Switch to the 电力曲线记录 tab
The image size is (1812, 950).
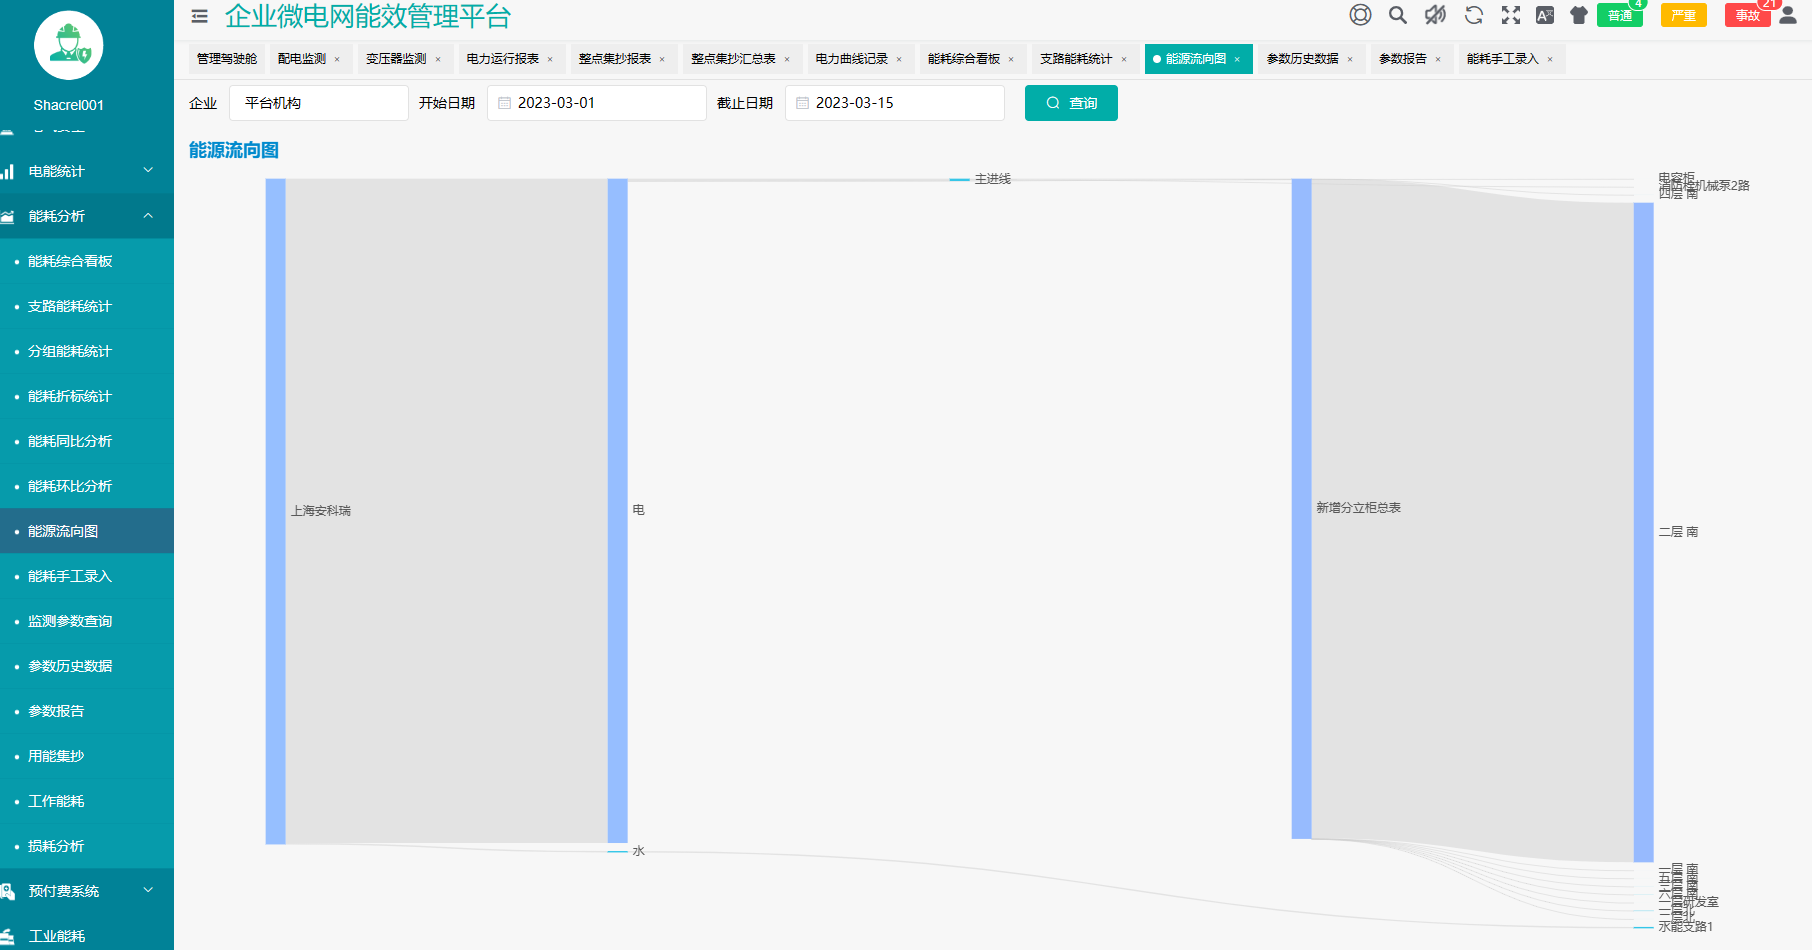[x=851, y=59]
